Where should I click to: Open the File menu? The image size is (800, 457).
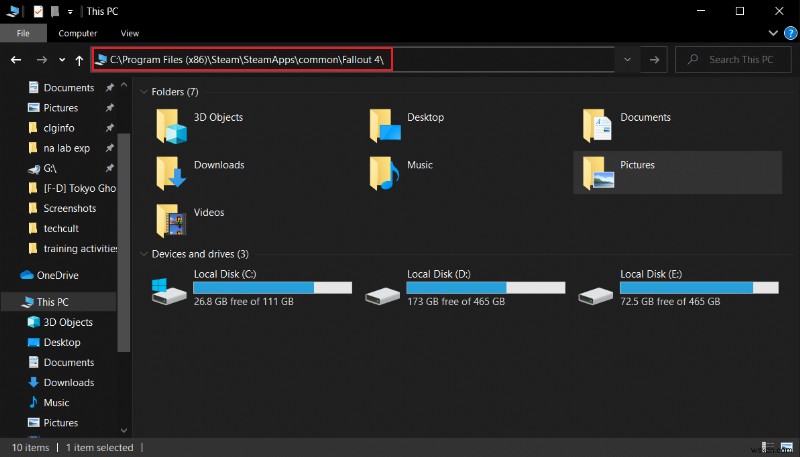click(x=23, y=33)
